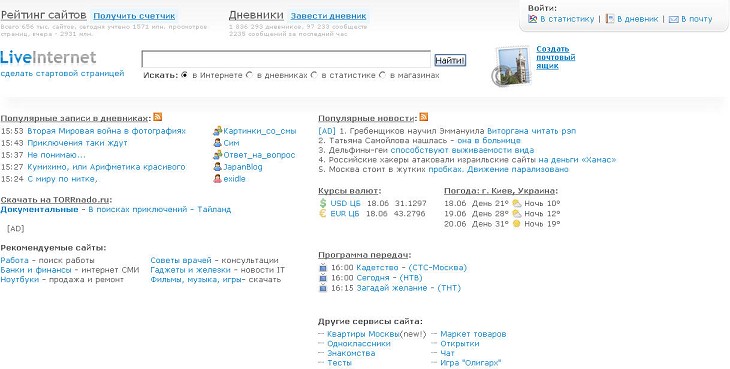Click способствуют выживаемости вида news link
Image resolution: width=730 pixels, height=369 pixels.
click(462, 150)
